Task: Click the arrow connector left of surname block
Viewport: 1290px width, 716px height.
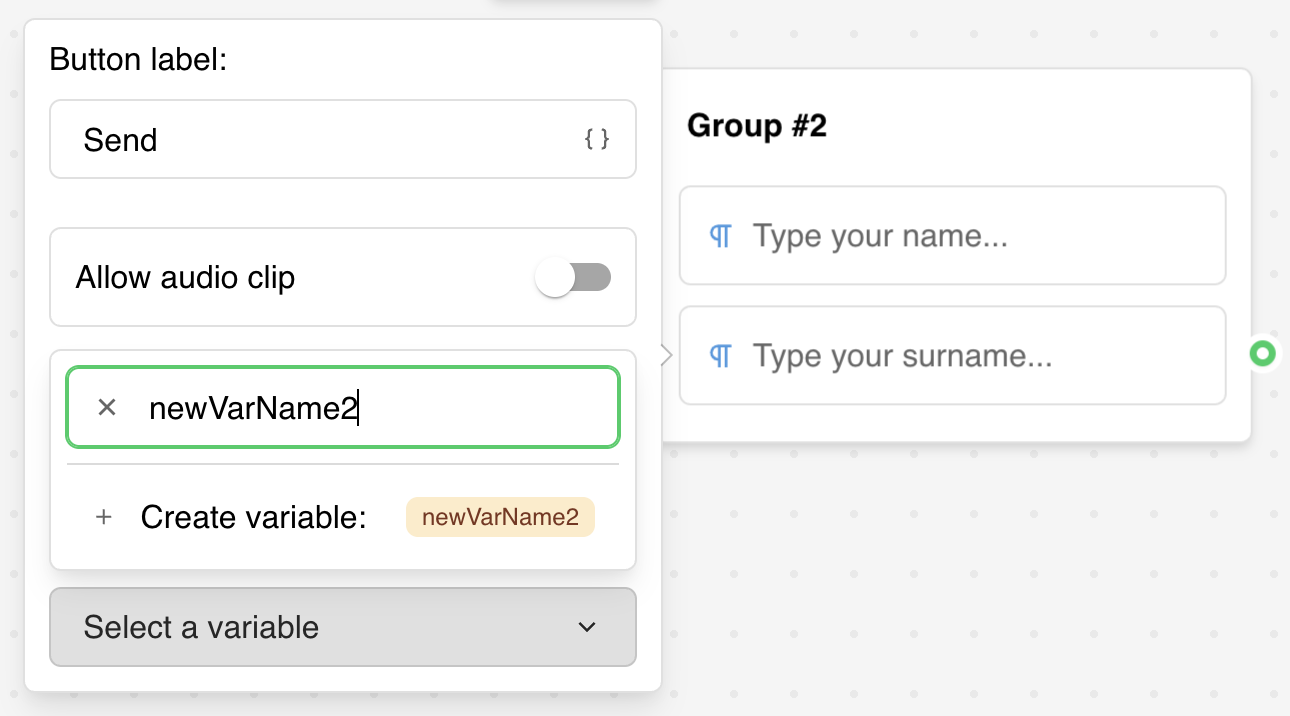Action: [x=666, y=354]
